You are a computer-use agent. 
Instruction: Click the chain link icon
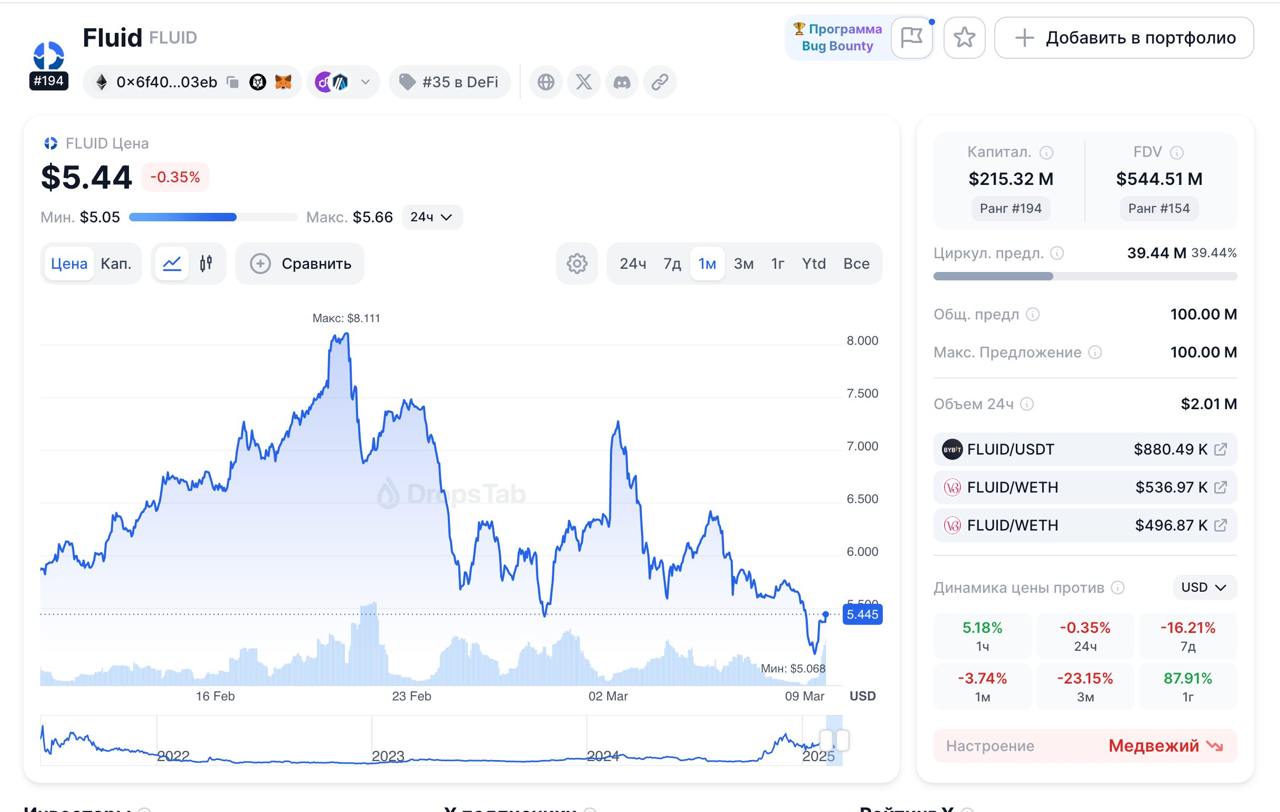coord(660,82)
